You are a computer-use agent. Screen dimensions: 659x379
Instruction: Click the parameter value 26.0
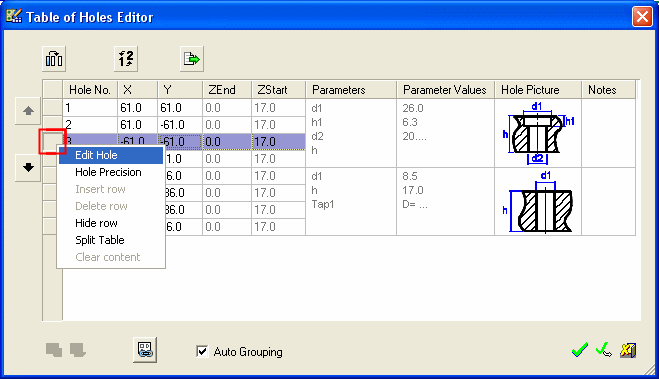pos(413,108)
